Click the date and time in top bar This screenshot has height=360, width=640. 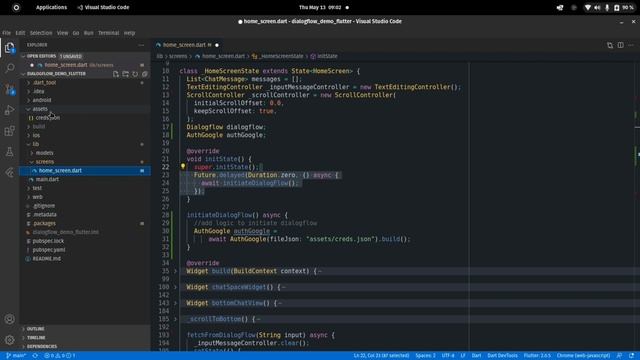[320, 7]
